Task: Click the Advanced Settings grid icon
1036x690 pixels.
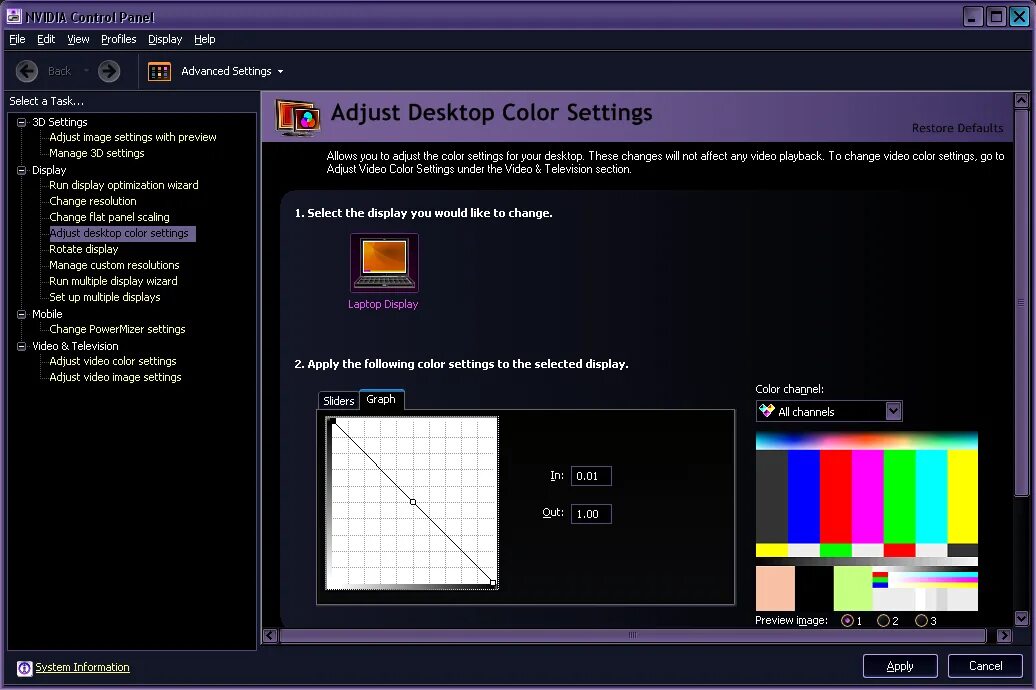Action: (x=159, y=71)
